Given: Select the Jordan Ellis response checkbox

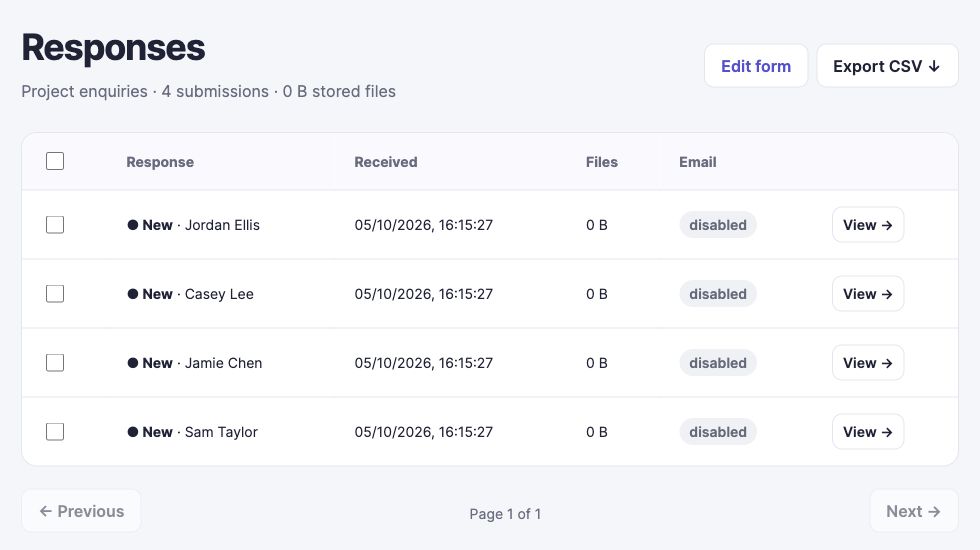Looking at the screenshot, I should tap(55, 225).
